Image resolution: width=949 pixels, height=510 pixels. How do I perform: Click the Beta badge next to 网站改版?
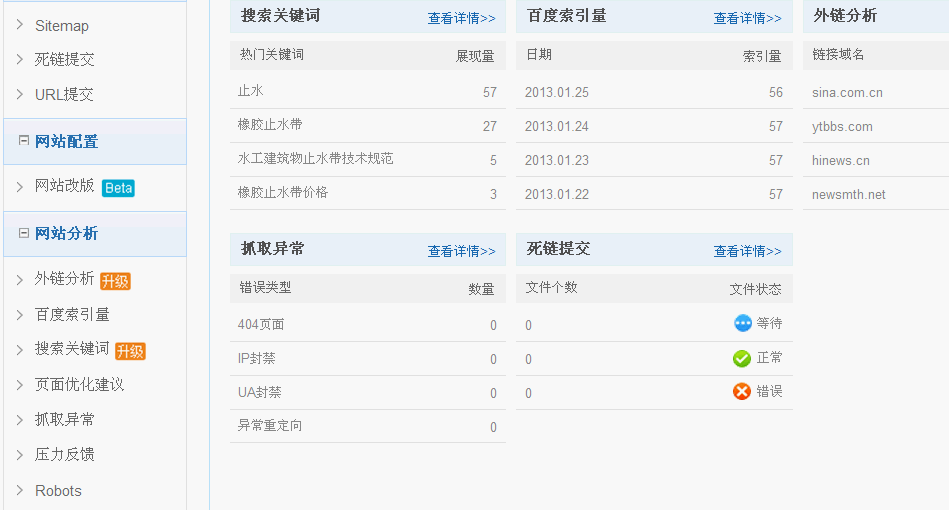pos(118,188)
